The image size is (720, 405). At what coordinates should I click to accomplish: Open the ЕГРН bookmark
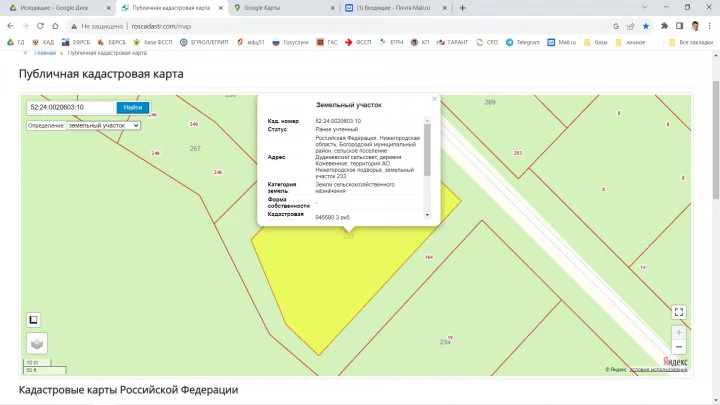(391, 42)
